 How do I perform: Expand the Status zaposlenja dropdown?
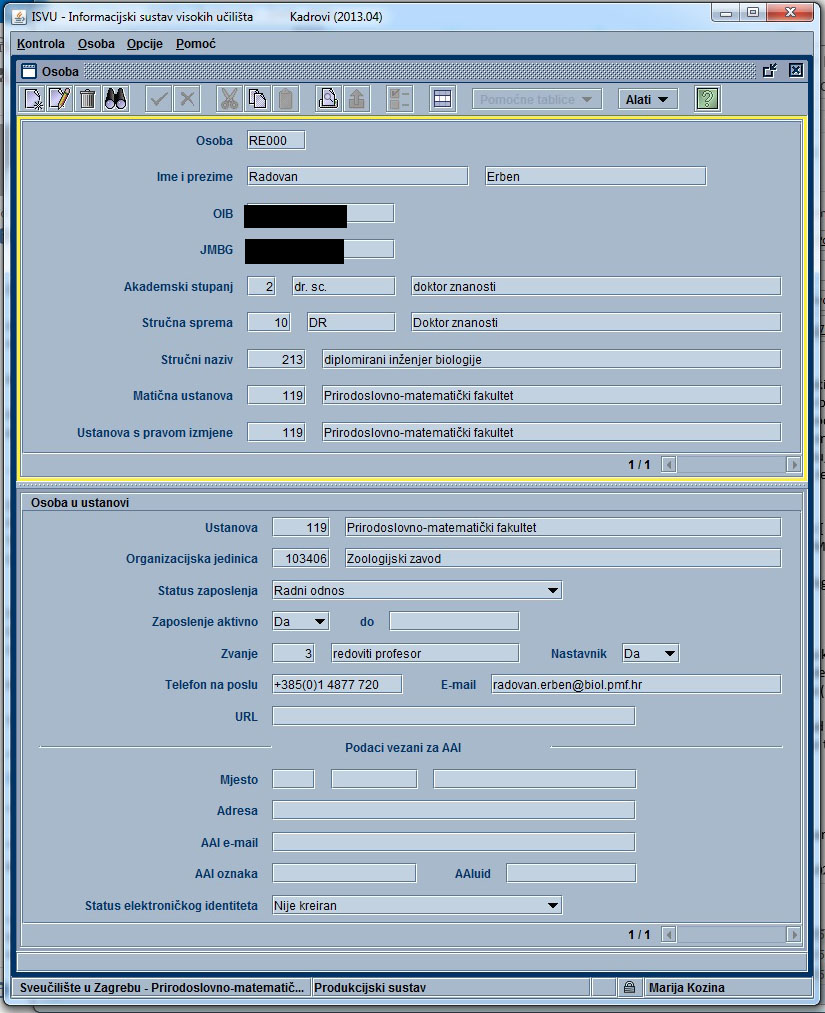tap(553, 590)
